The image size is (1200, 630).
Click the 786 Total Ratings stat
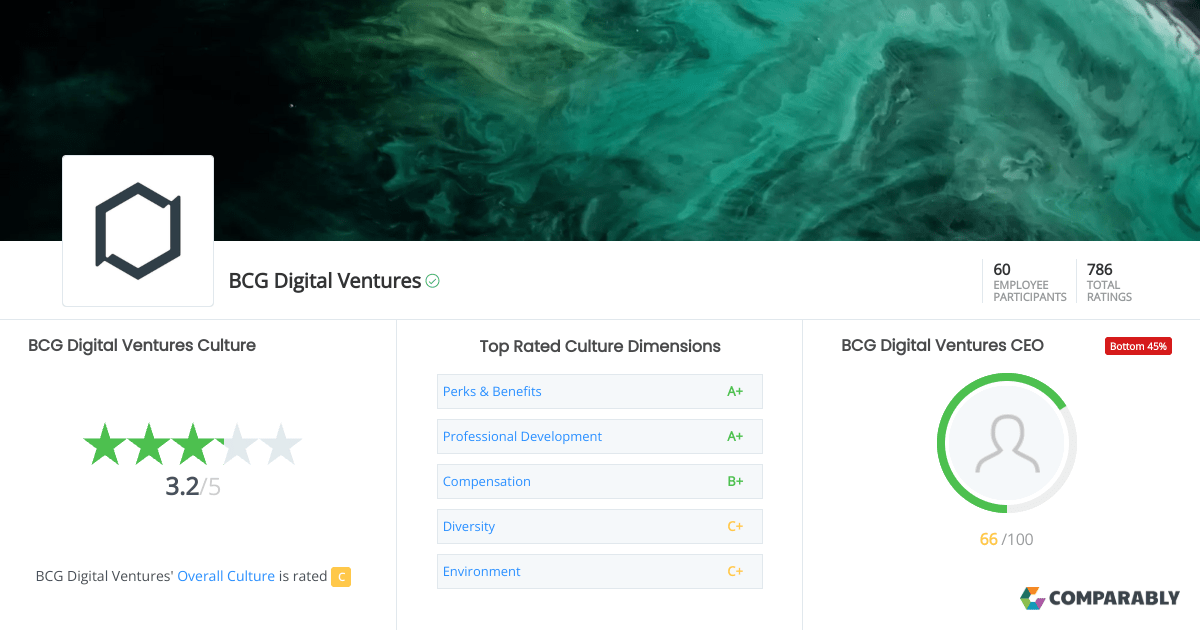click(x=1109, y=282)
